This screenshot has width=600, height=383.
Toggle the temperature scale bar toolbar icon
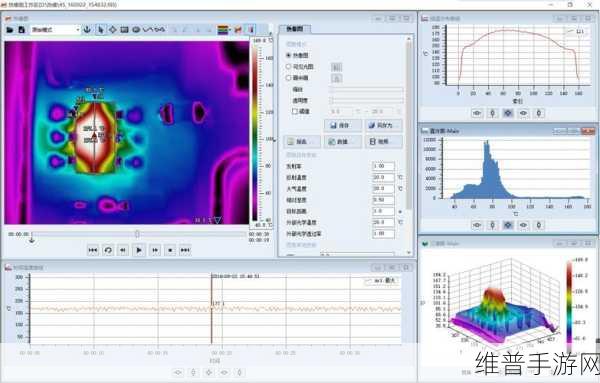tap(251, 29)
